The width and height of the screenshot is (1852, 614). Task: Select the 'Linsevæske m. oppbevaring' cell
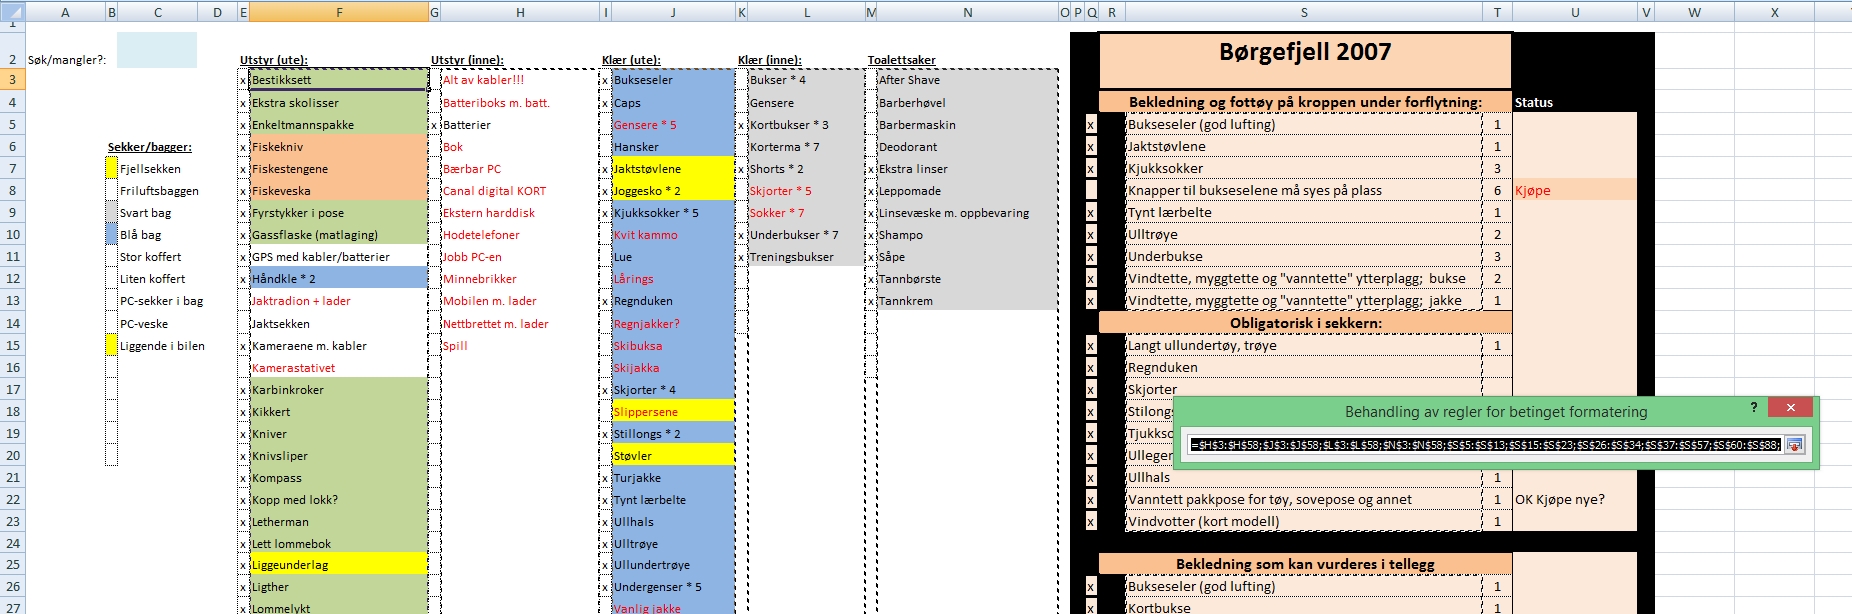click(967, 213)
